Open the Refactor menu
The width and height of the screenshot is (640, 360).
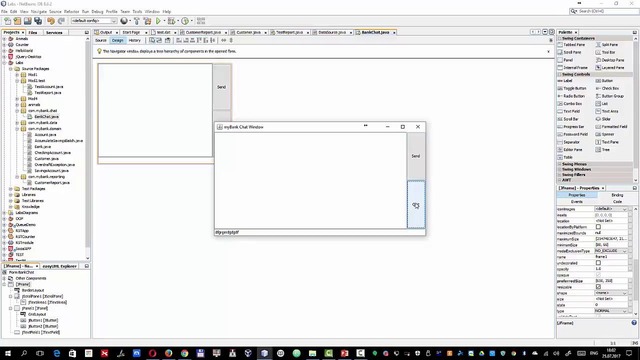point(71,11)
